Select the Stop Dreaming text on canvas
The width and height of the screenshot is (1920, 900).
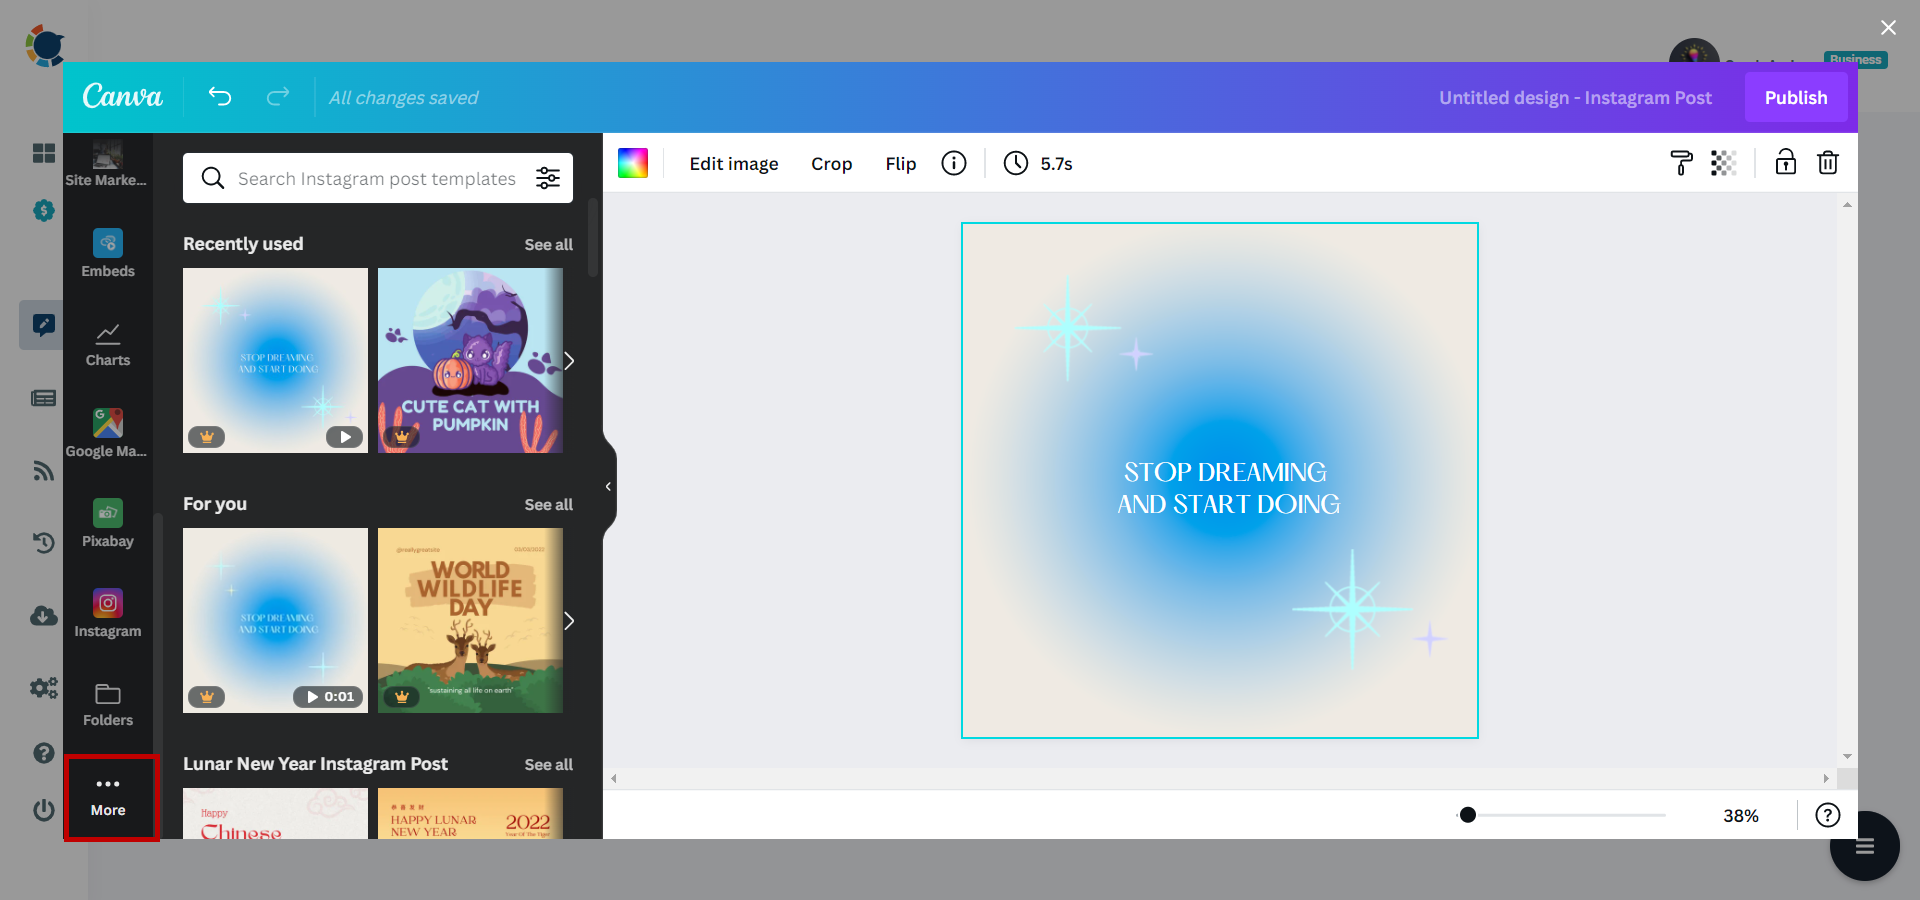(1228, 488)
